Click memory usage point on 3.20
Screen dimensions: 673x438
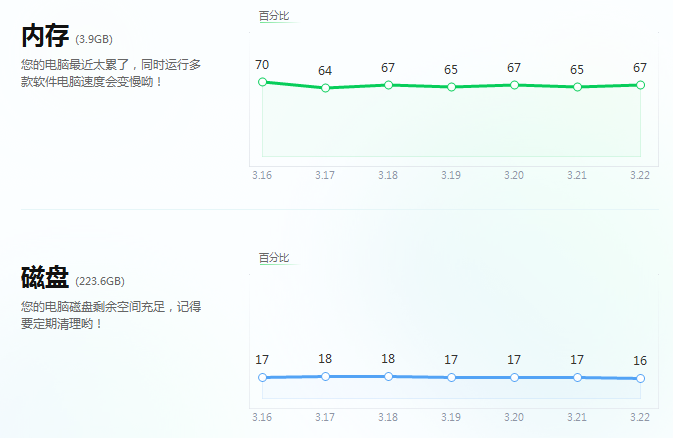coord(514,85)
